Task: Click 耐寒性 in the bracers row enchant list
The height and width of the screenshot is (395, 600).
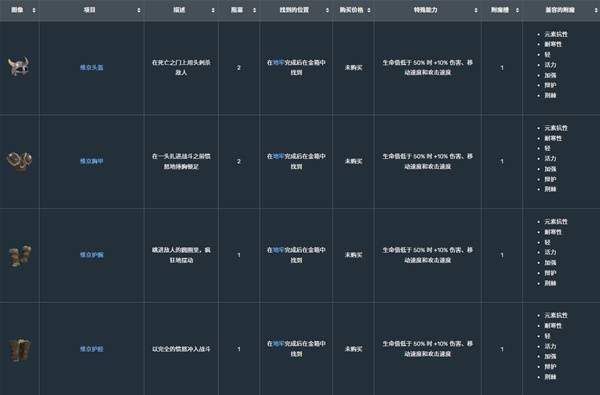Action: pos(553,232)
